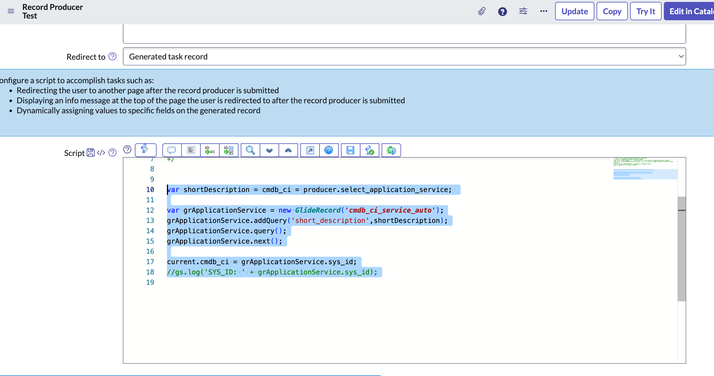Click 'grApplicationService.next();' on line 15
The height and width of the screenshot is (376, 714).
point(224,241)
